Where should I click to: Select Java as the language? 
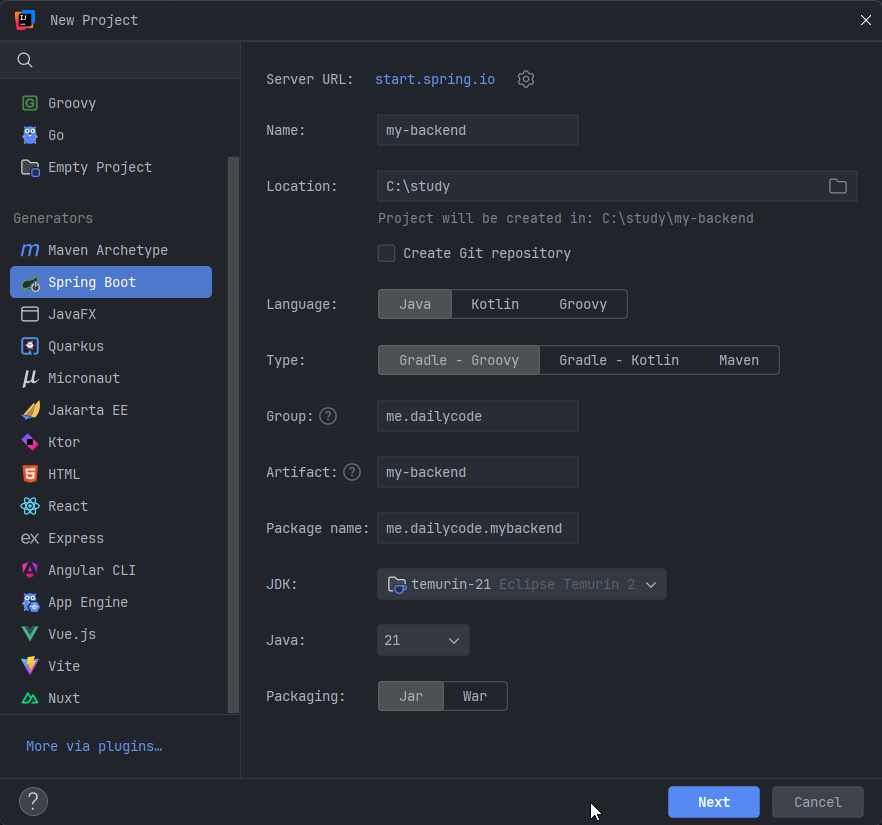[x=415, y=304]
